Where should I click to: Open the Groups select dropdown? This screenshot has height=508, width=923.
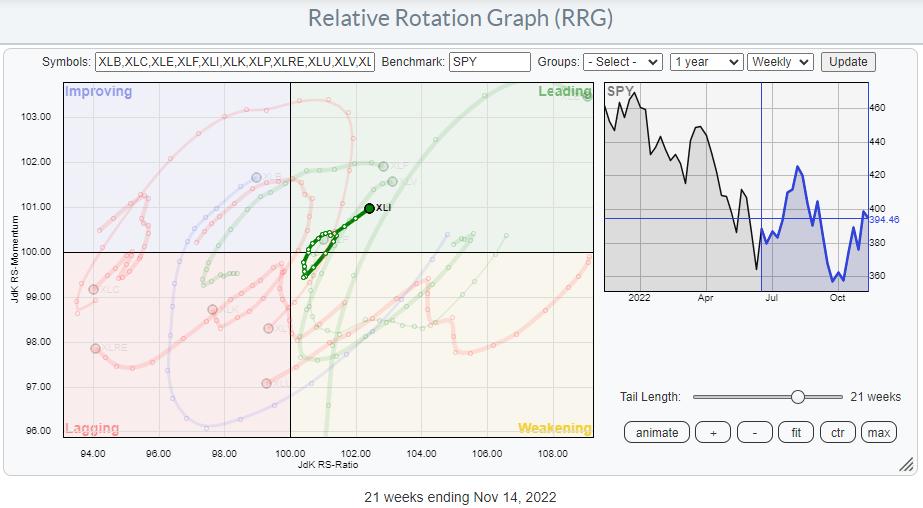coord(624,62)
